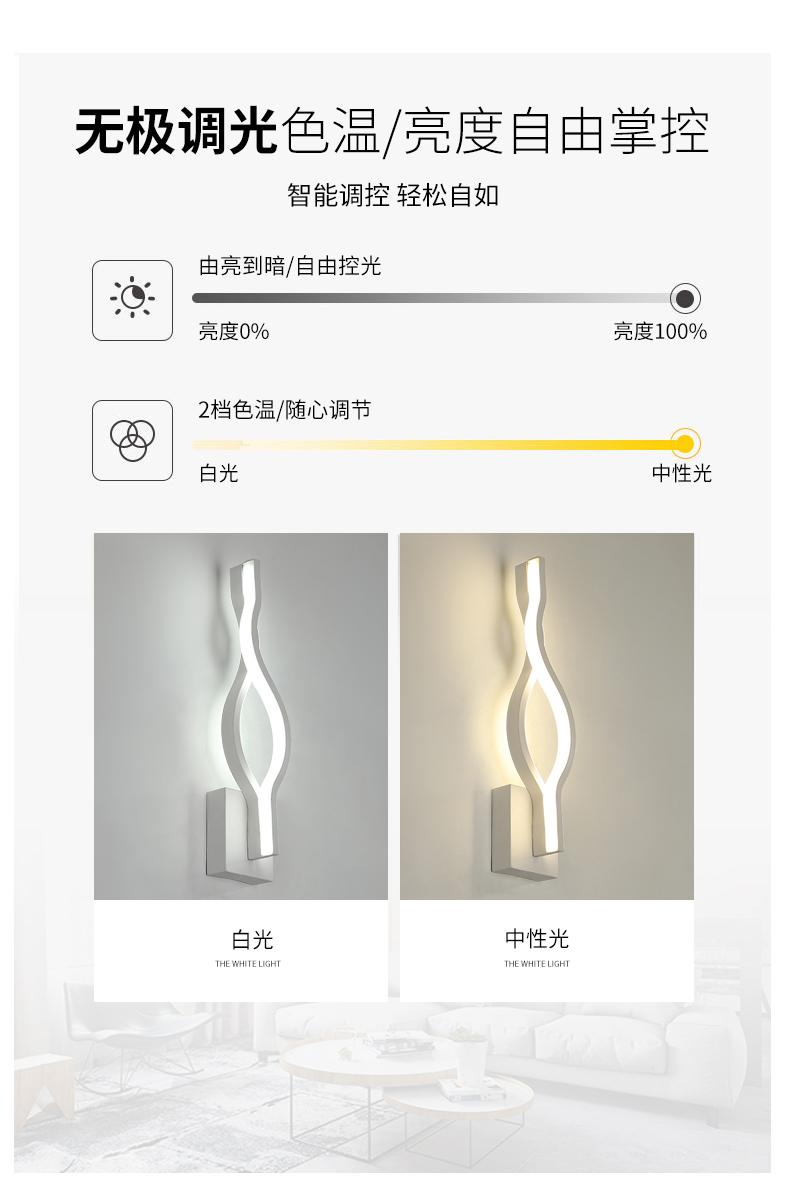Click the color temperature circles icon
Screen dimensions: 790x1179
tap(132, 441)
